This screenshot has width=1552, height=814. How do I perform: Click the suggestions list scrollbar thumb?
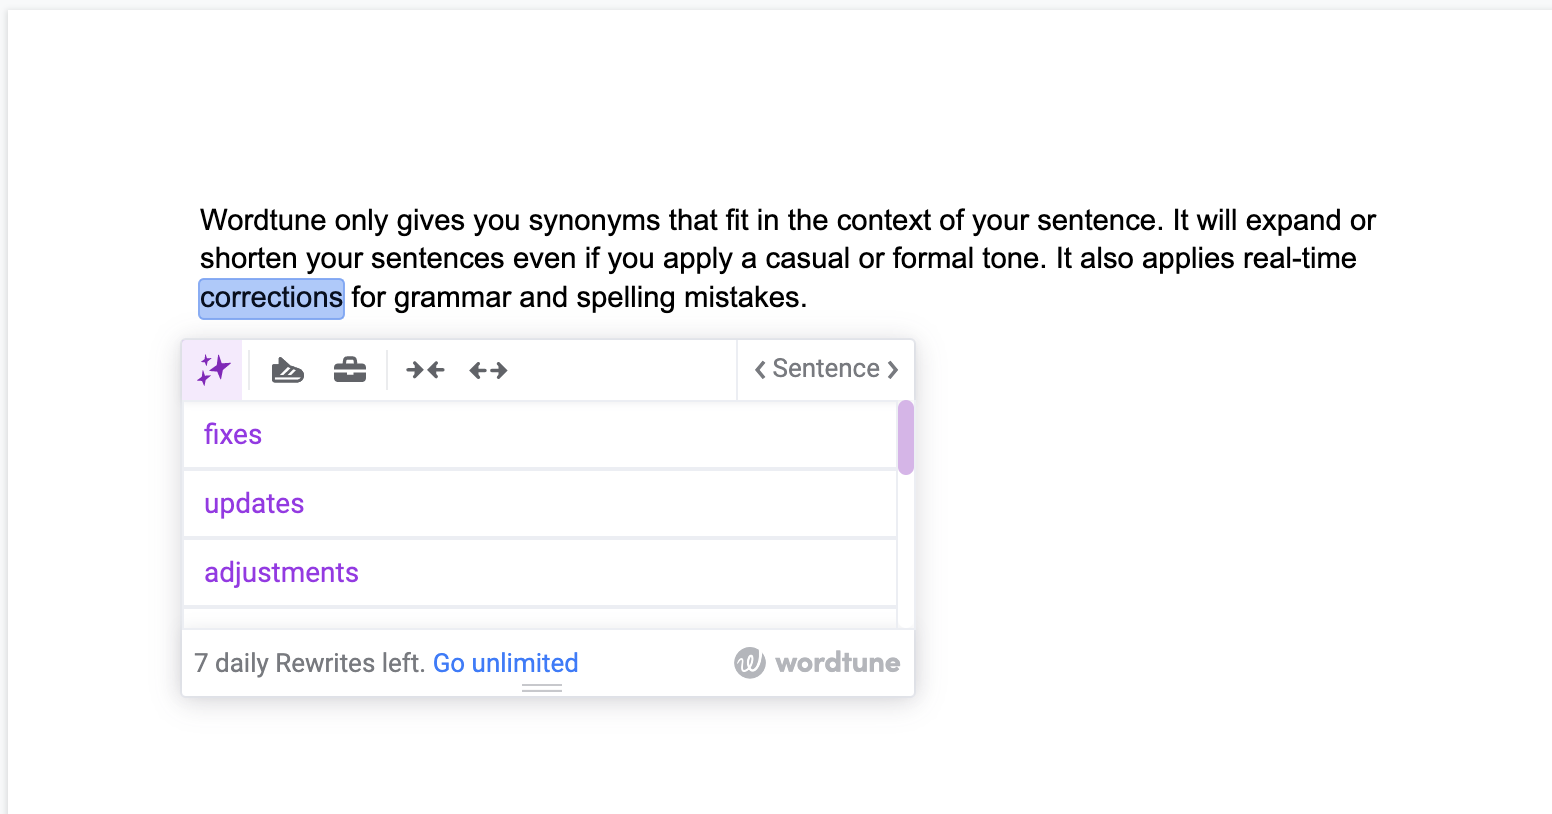[906, 437]
